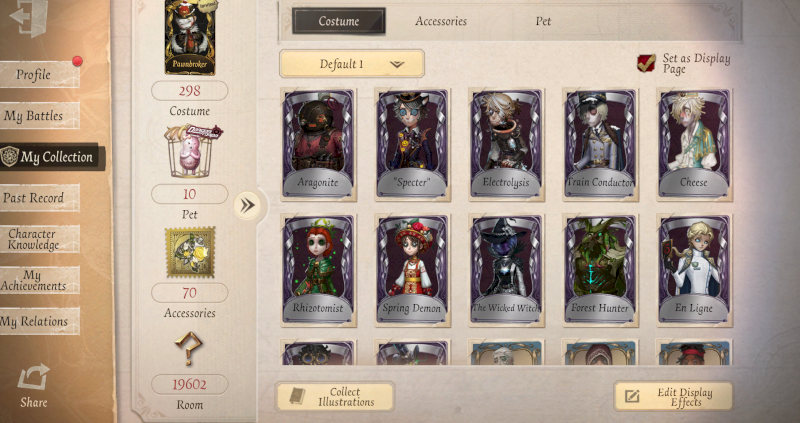Open the Pawnbroker character portrait
The image size is (800, 423).
pos(190,37)
